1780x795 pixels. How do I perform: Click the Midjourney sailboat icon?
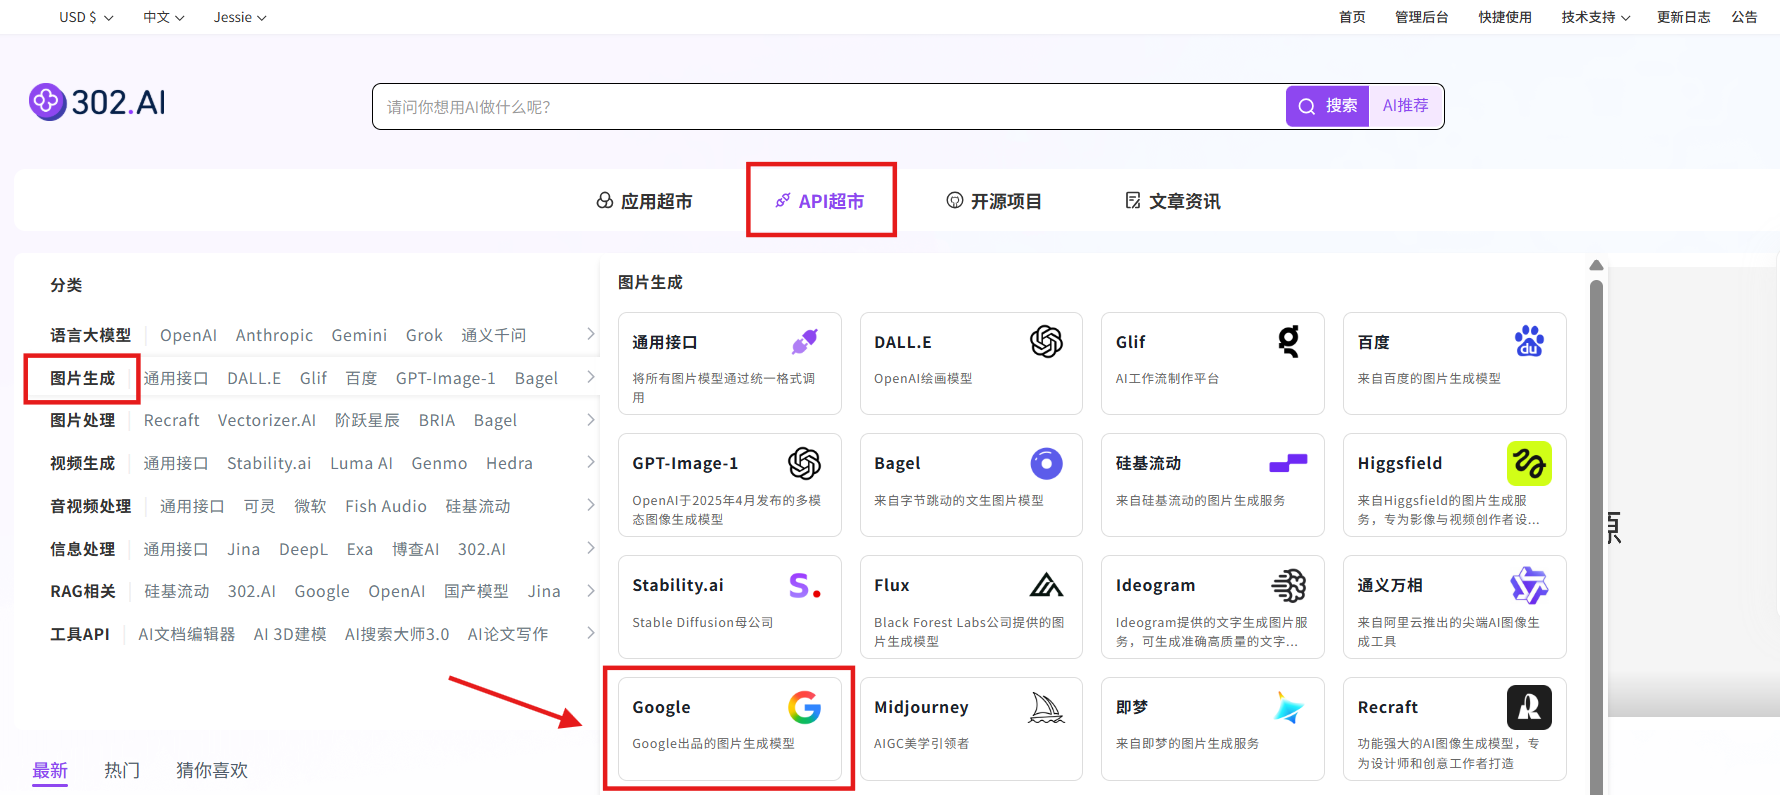click(x=1046, y=707)
